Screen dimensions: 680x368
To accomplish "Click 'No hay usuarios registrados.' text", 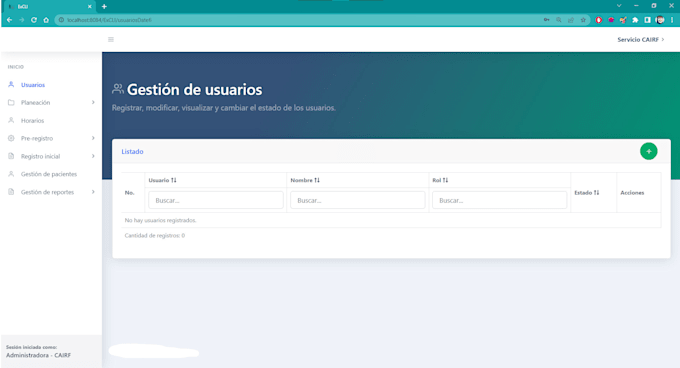I will pos(160,221).
